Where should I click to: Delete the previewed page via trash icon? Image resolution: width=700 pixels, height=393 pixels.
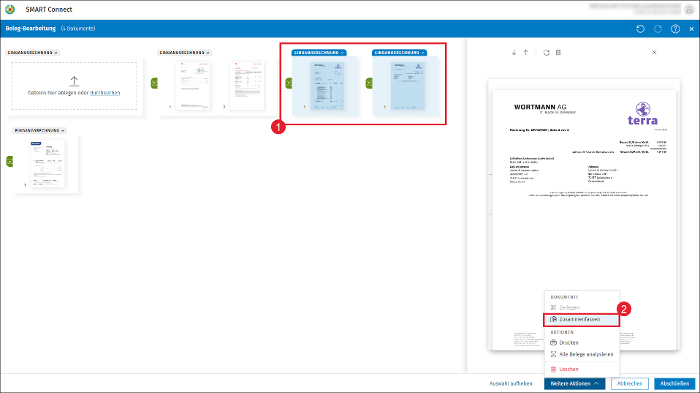coord(558,52)
